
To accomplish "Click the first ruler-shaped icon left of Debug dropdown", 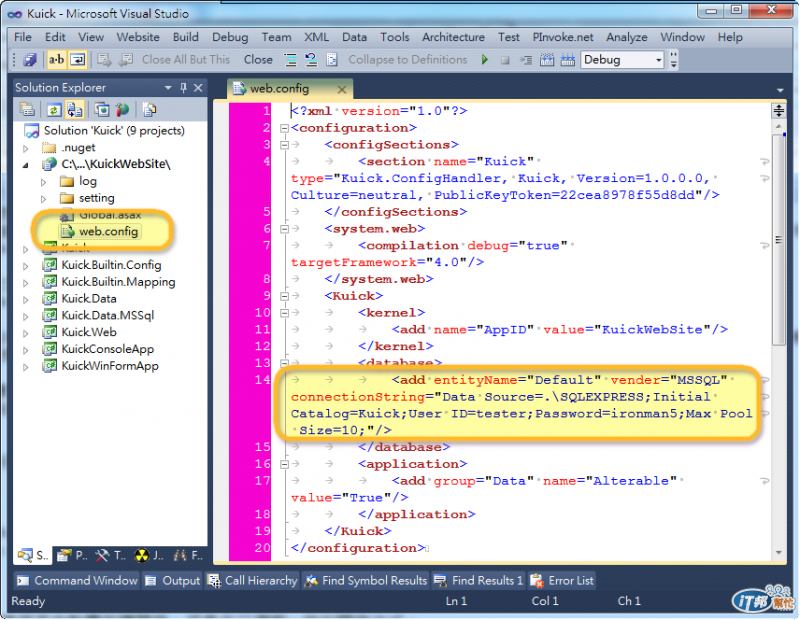I will click(x=547, y=60).
